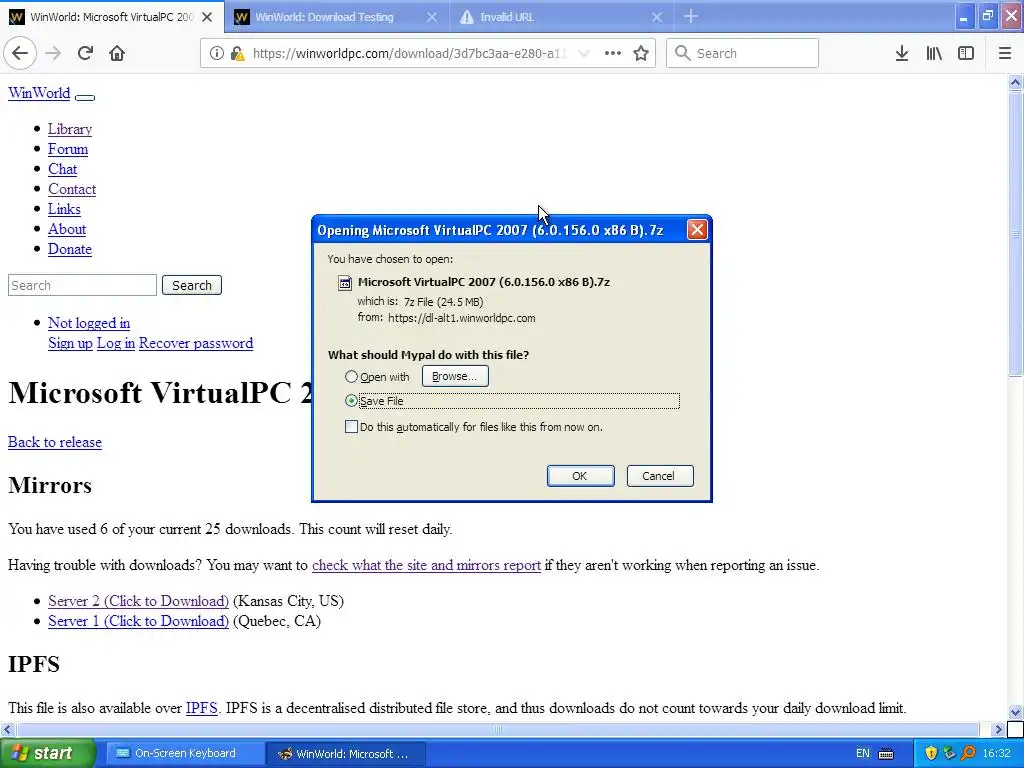Open the Recover password link
The width and height of the screenshot is (1024, 768).
tap(196, 344)
